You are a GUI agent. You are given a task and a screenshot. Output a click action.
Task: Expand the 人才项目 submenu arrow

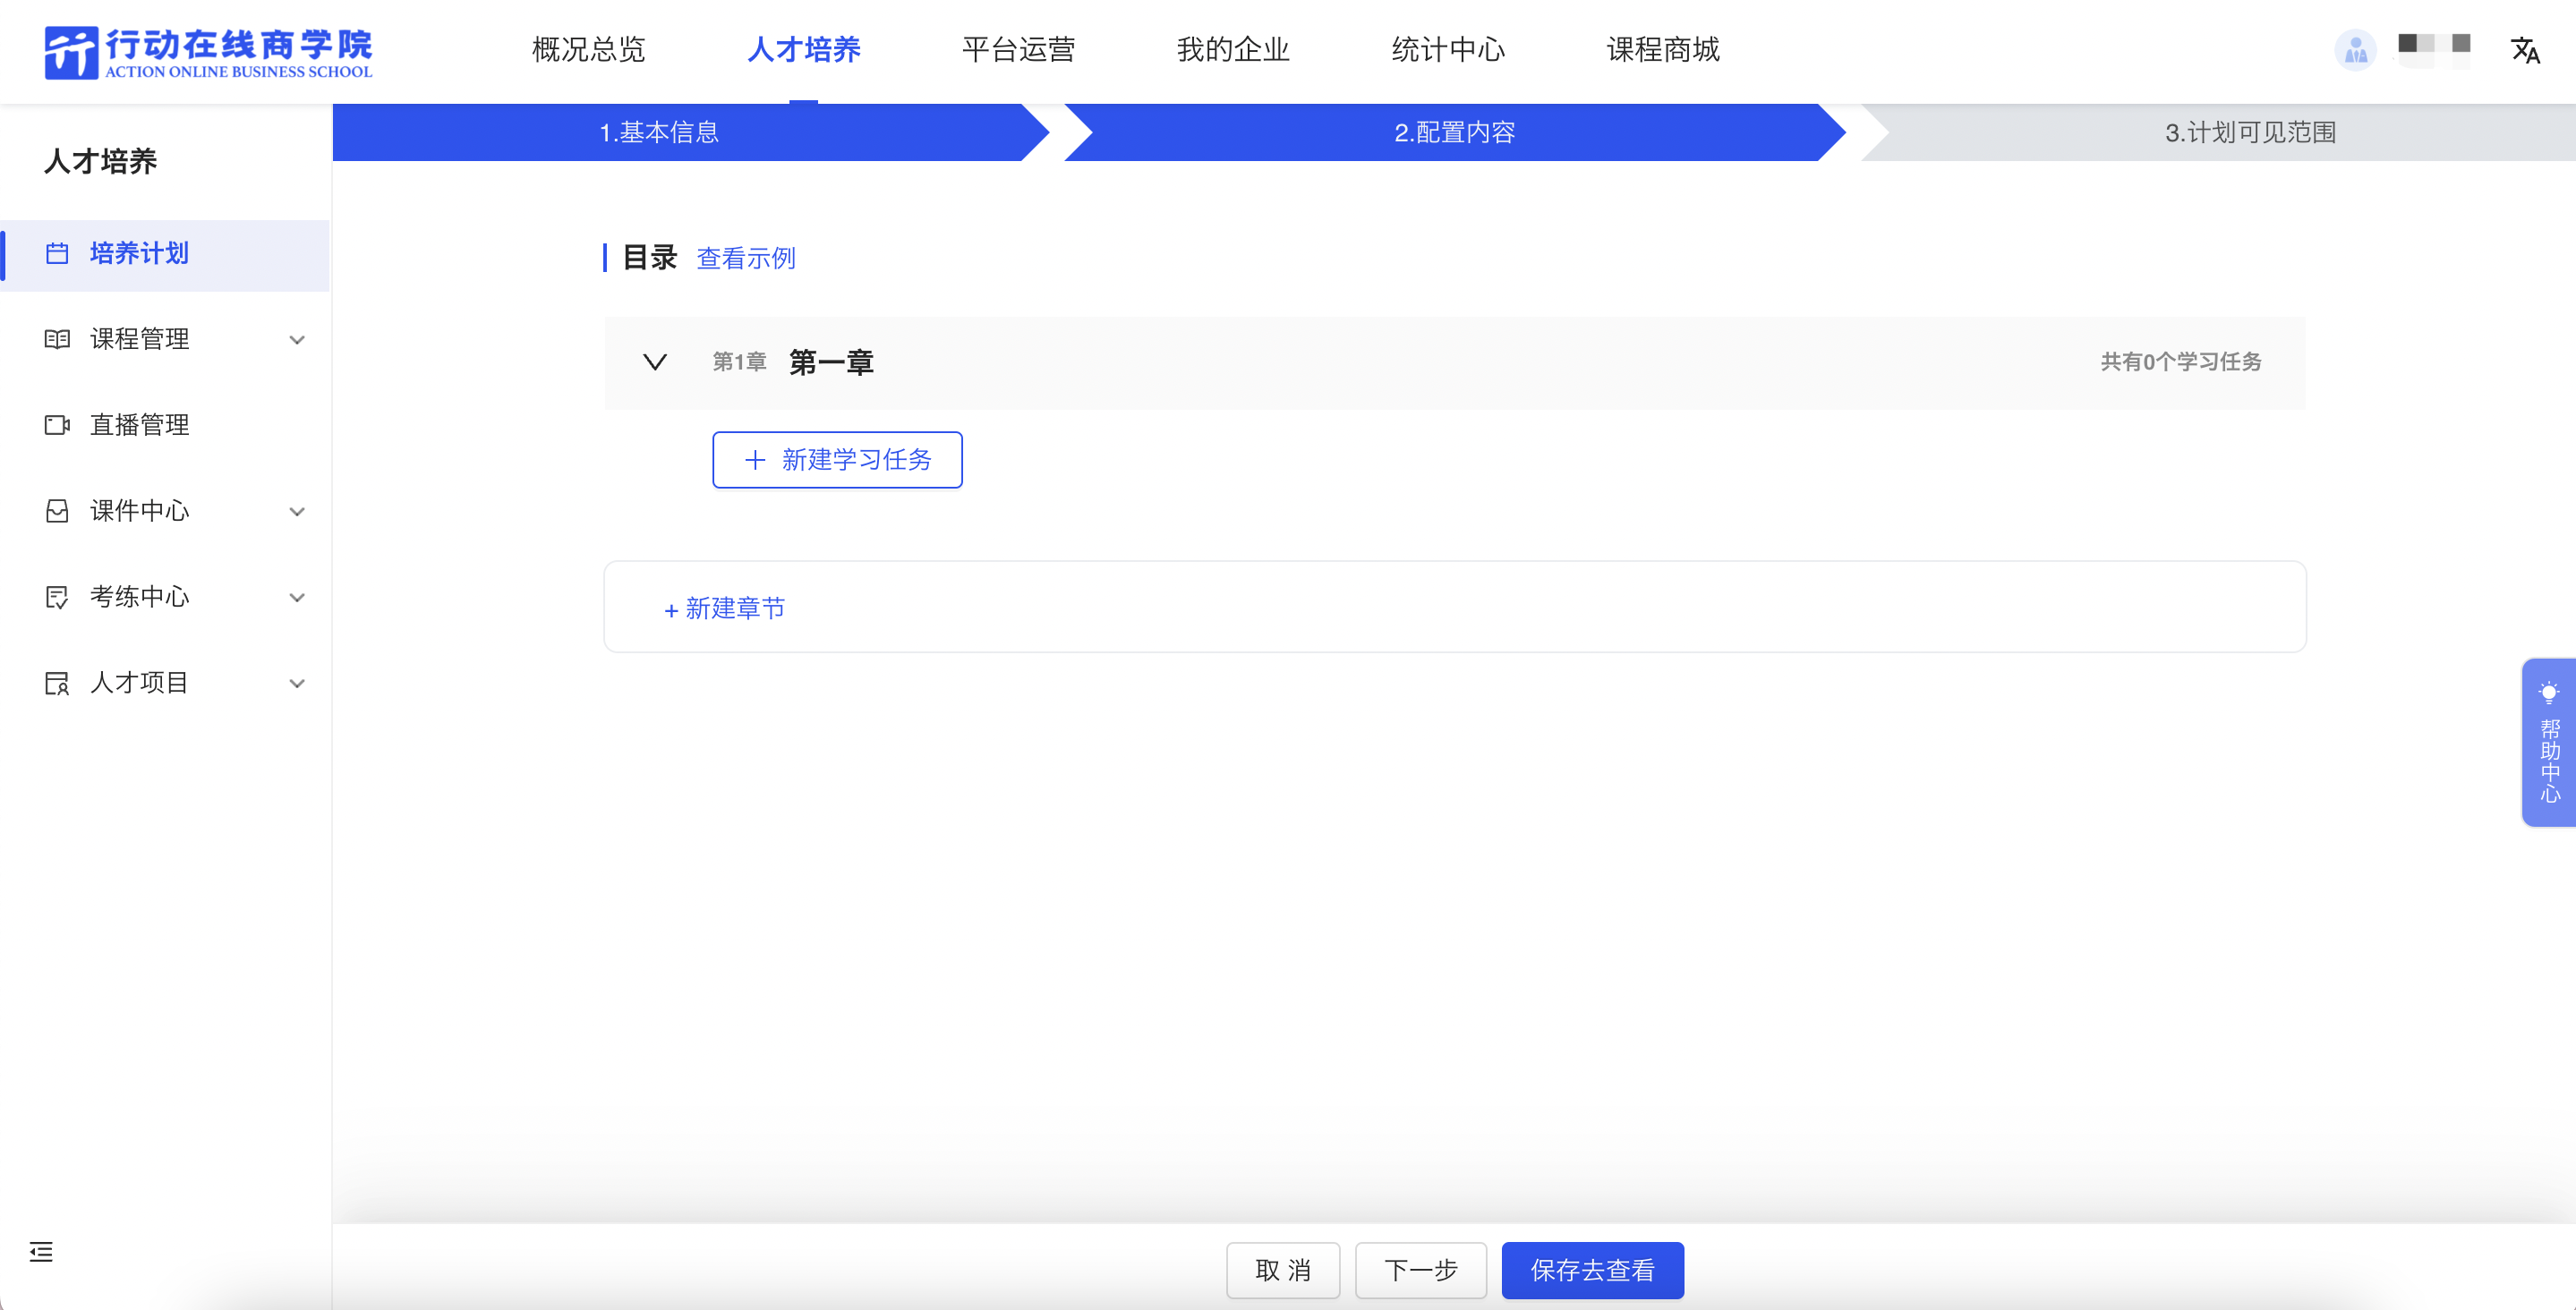[297, 684]
